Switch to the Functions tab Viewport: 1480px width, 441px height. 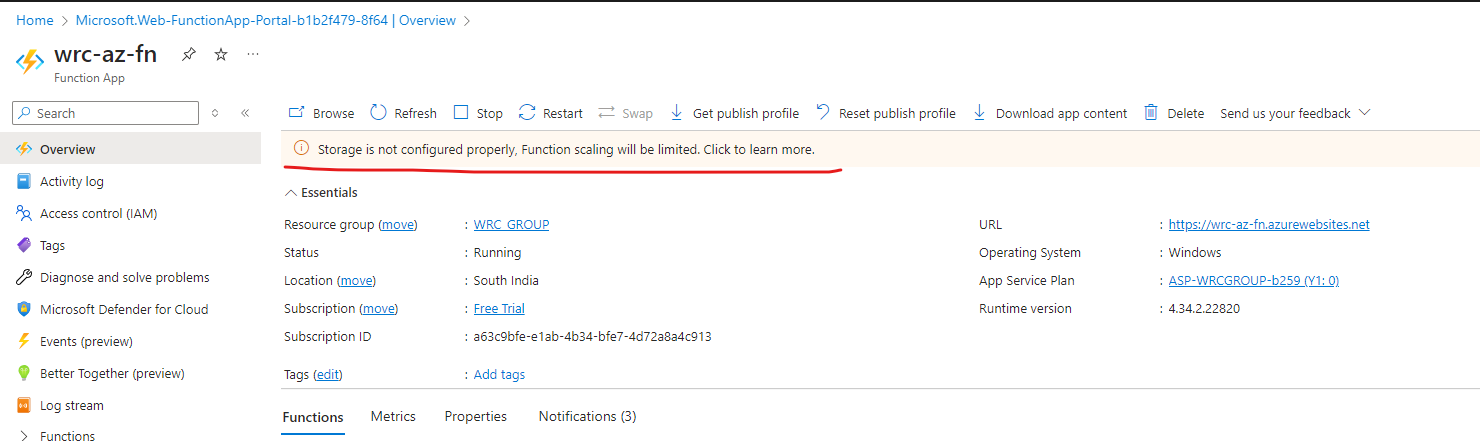313,417
